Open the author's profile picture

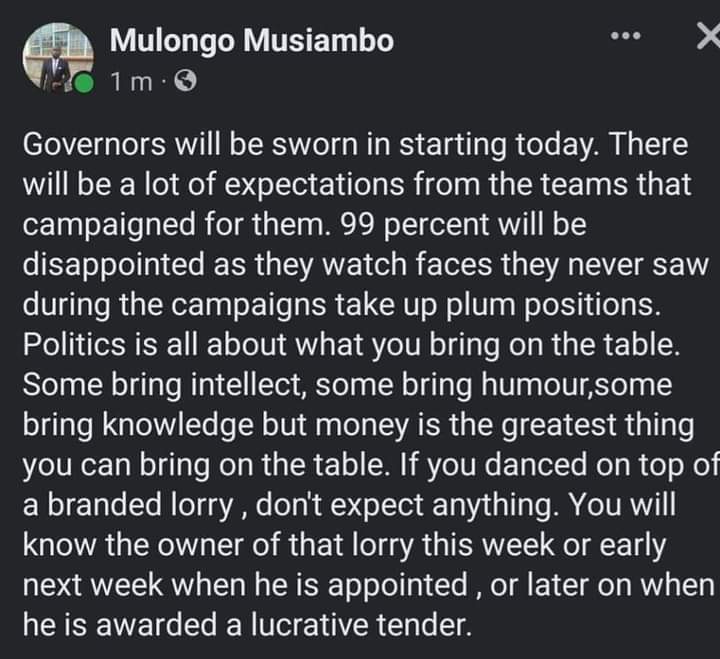[x=58, y=58]
